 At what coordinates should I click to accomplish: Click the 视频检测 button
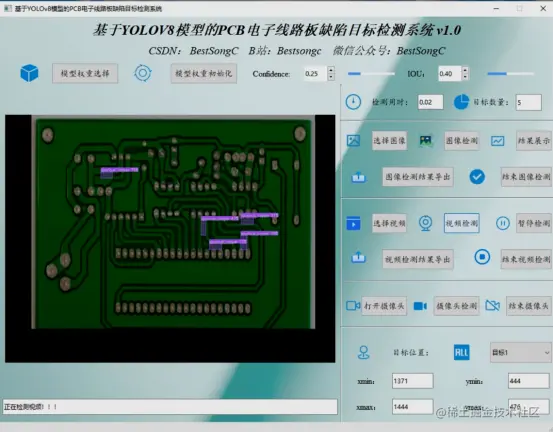tap(462, 223)
